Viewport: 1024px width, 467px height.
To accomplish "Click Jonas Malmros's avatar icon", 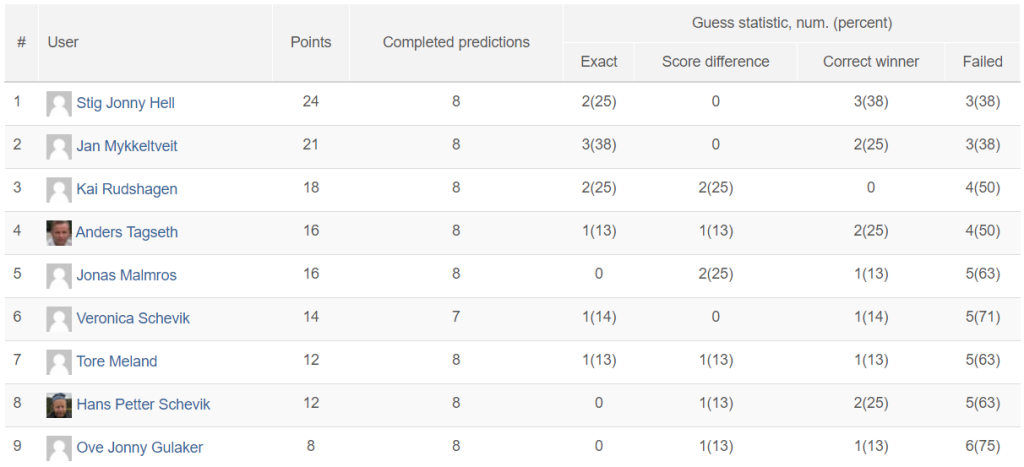I will point(59,276).
